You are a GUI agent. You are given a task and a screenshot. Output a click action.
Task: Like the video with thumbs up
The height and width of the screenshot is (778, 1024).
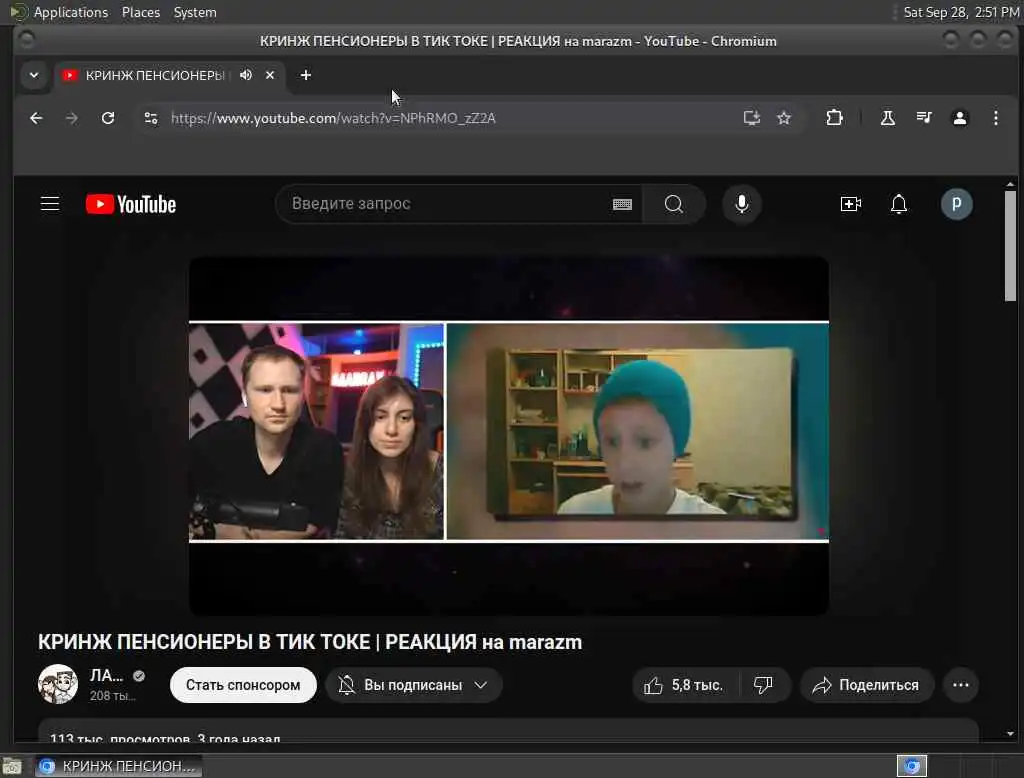click(x=684, y=685)
